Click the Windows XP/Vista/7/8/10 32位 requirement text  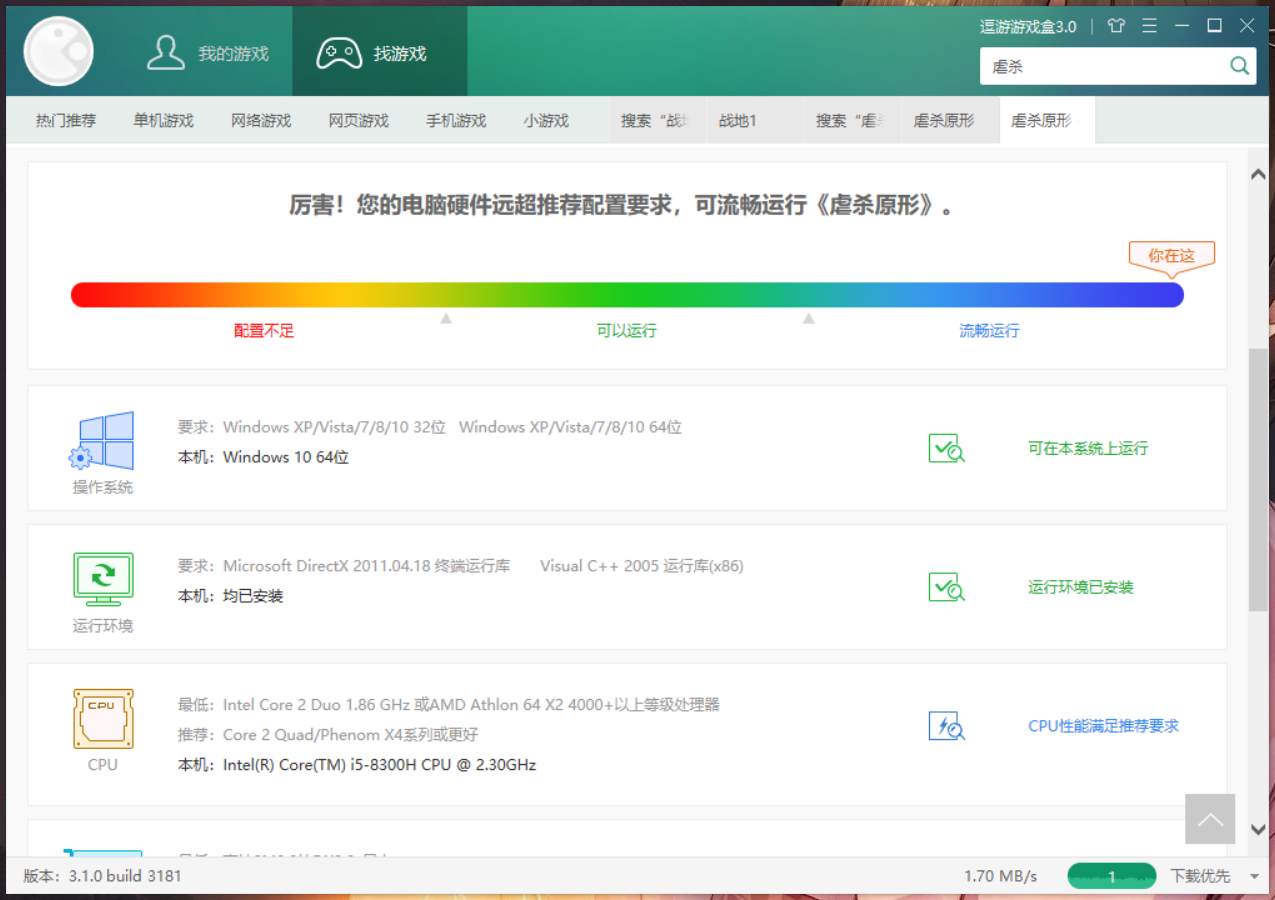click(x=334, y=427)
